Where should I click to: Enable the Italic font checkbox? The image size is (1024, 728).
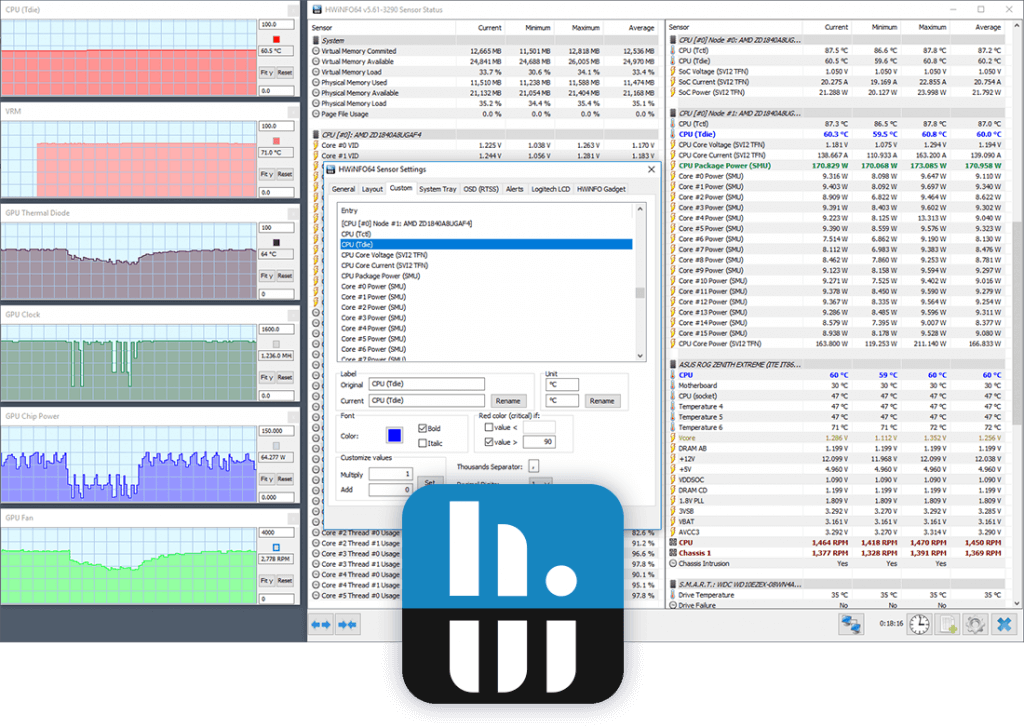point(423,443)
